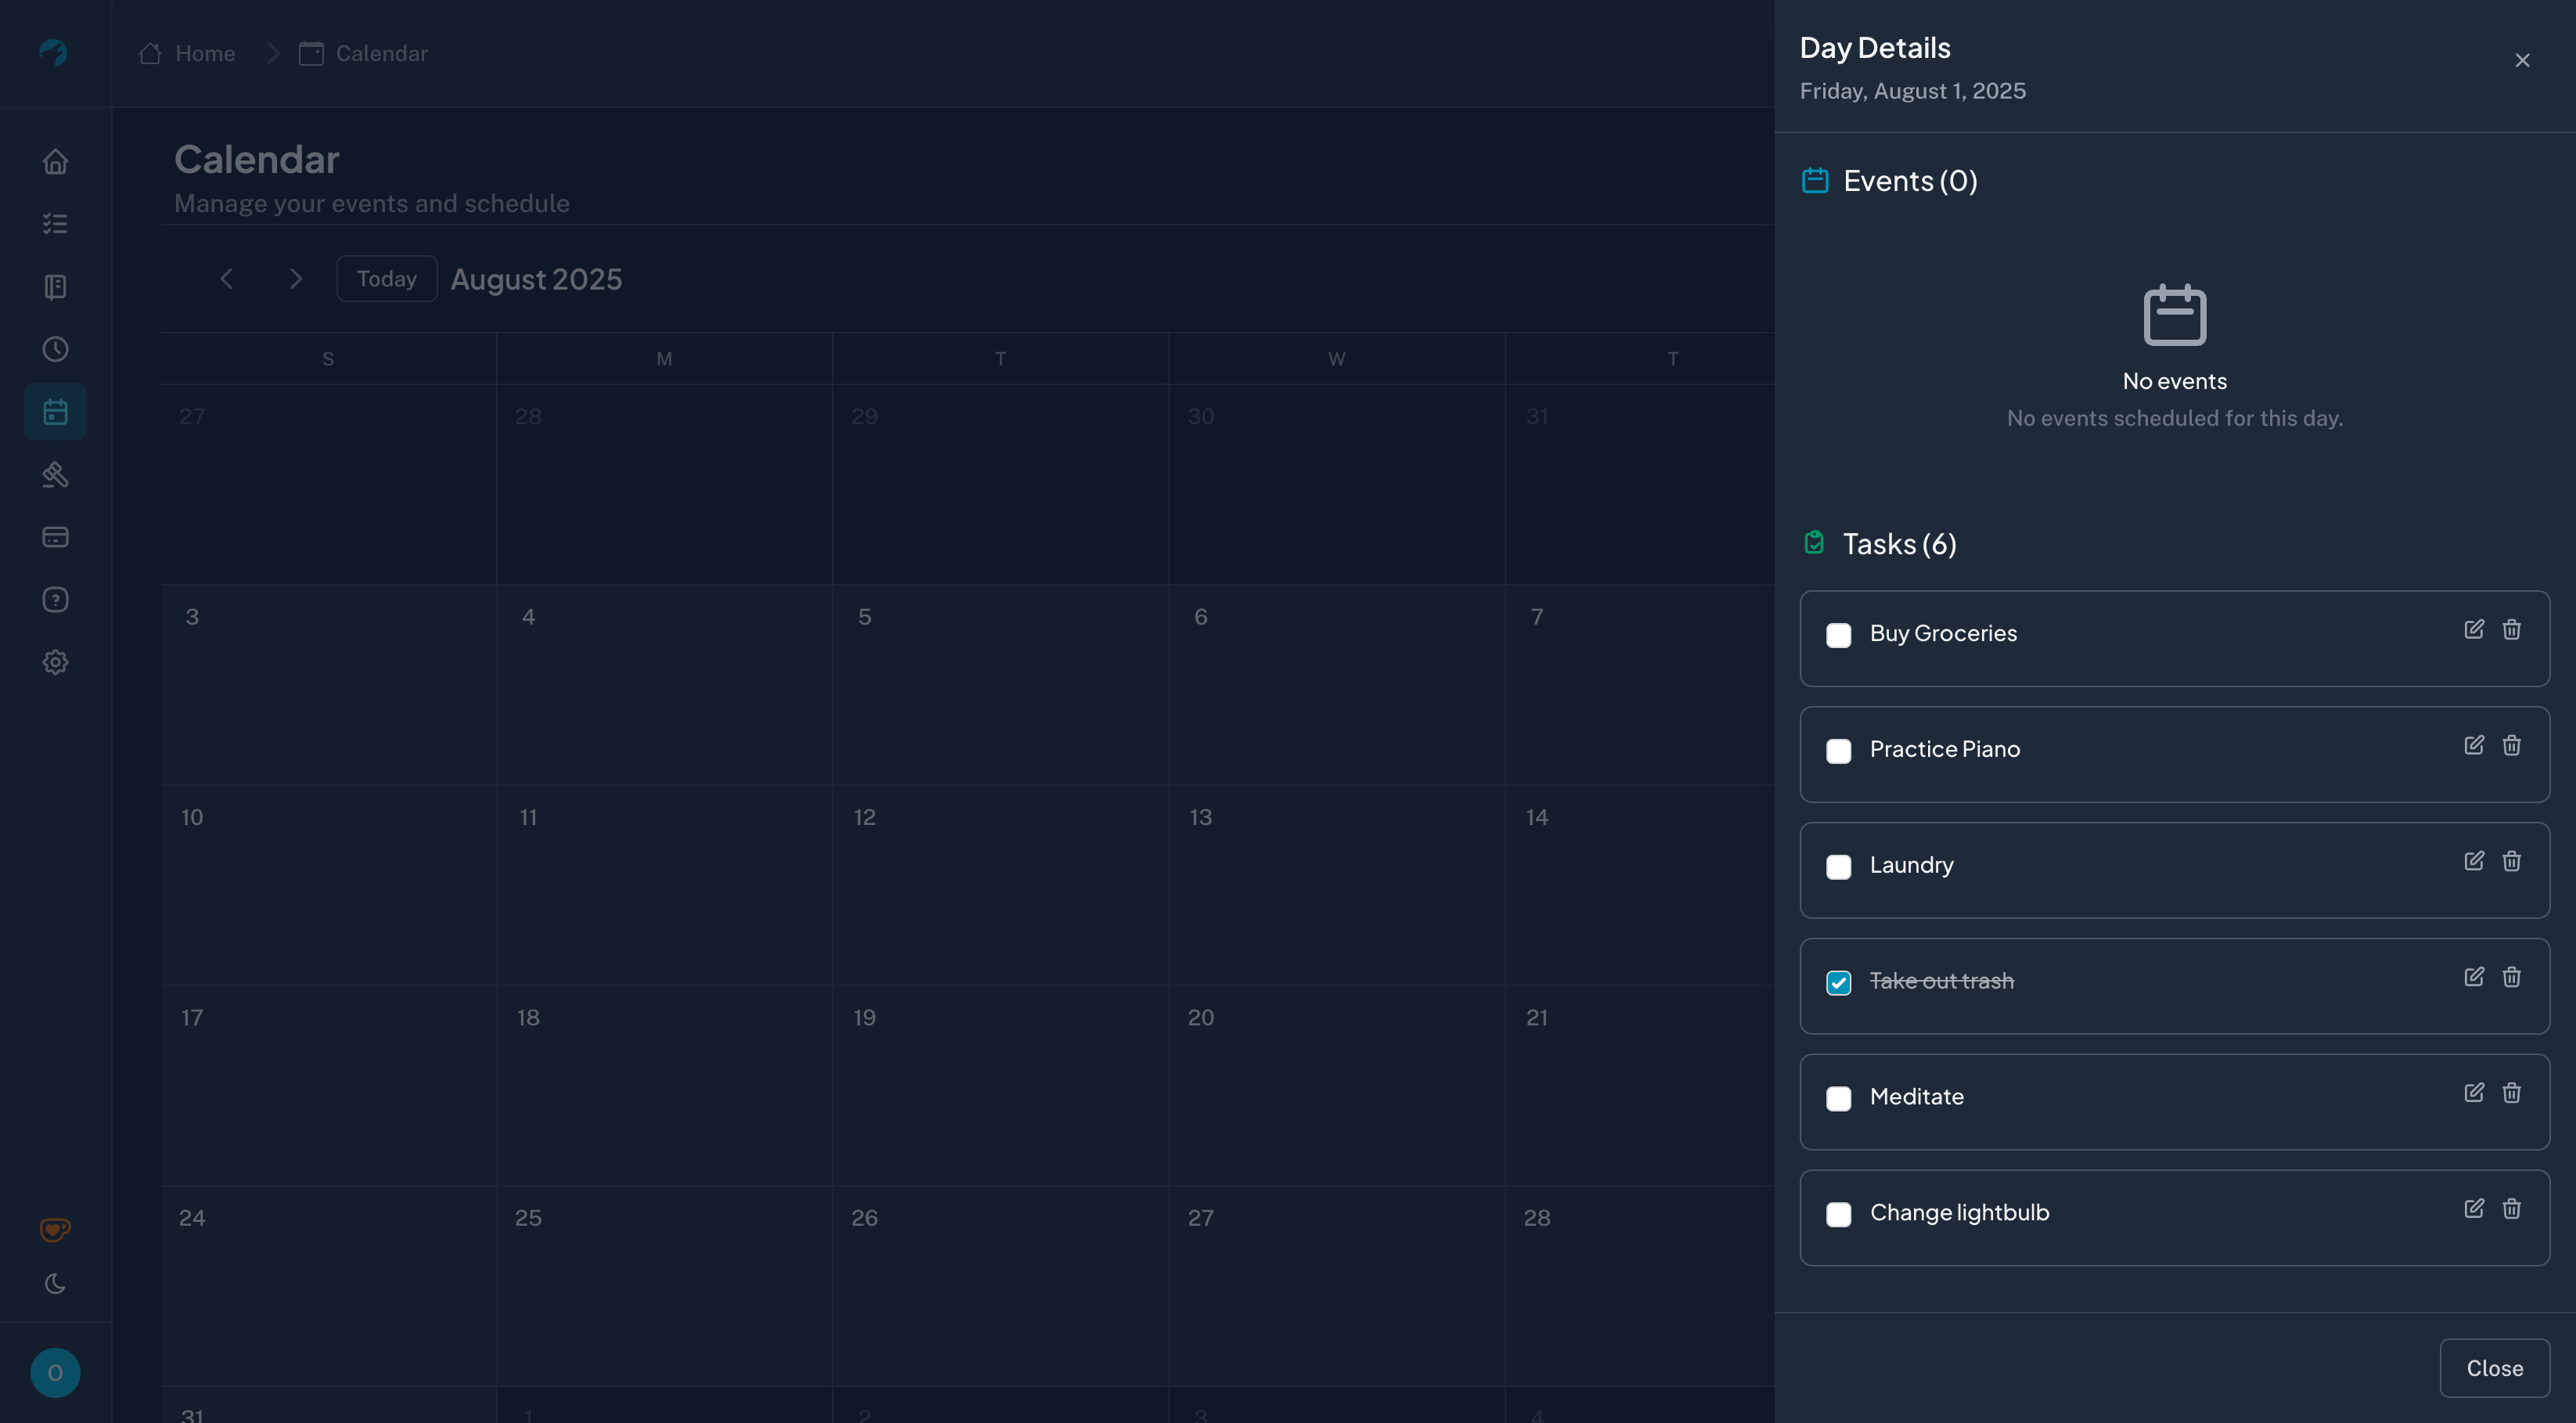Edit the Change lightbulb task

(2474, 1209)
